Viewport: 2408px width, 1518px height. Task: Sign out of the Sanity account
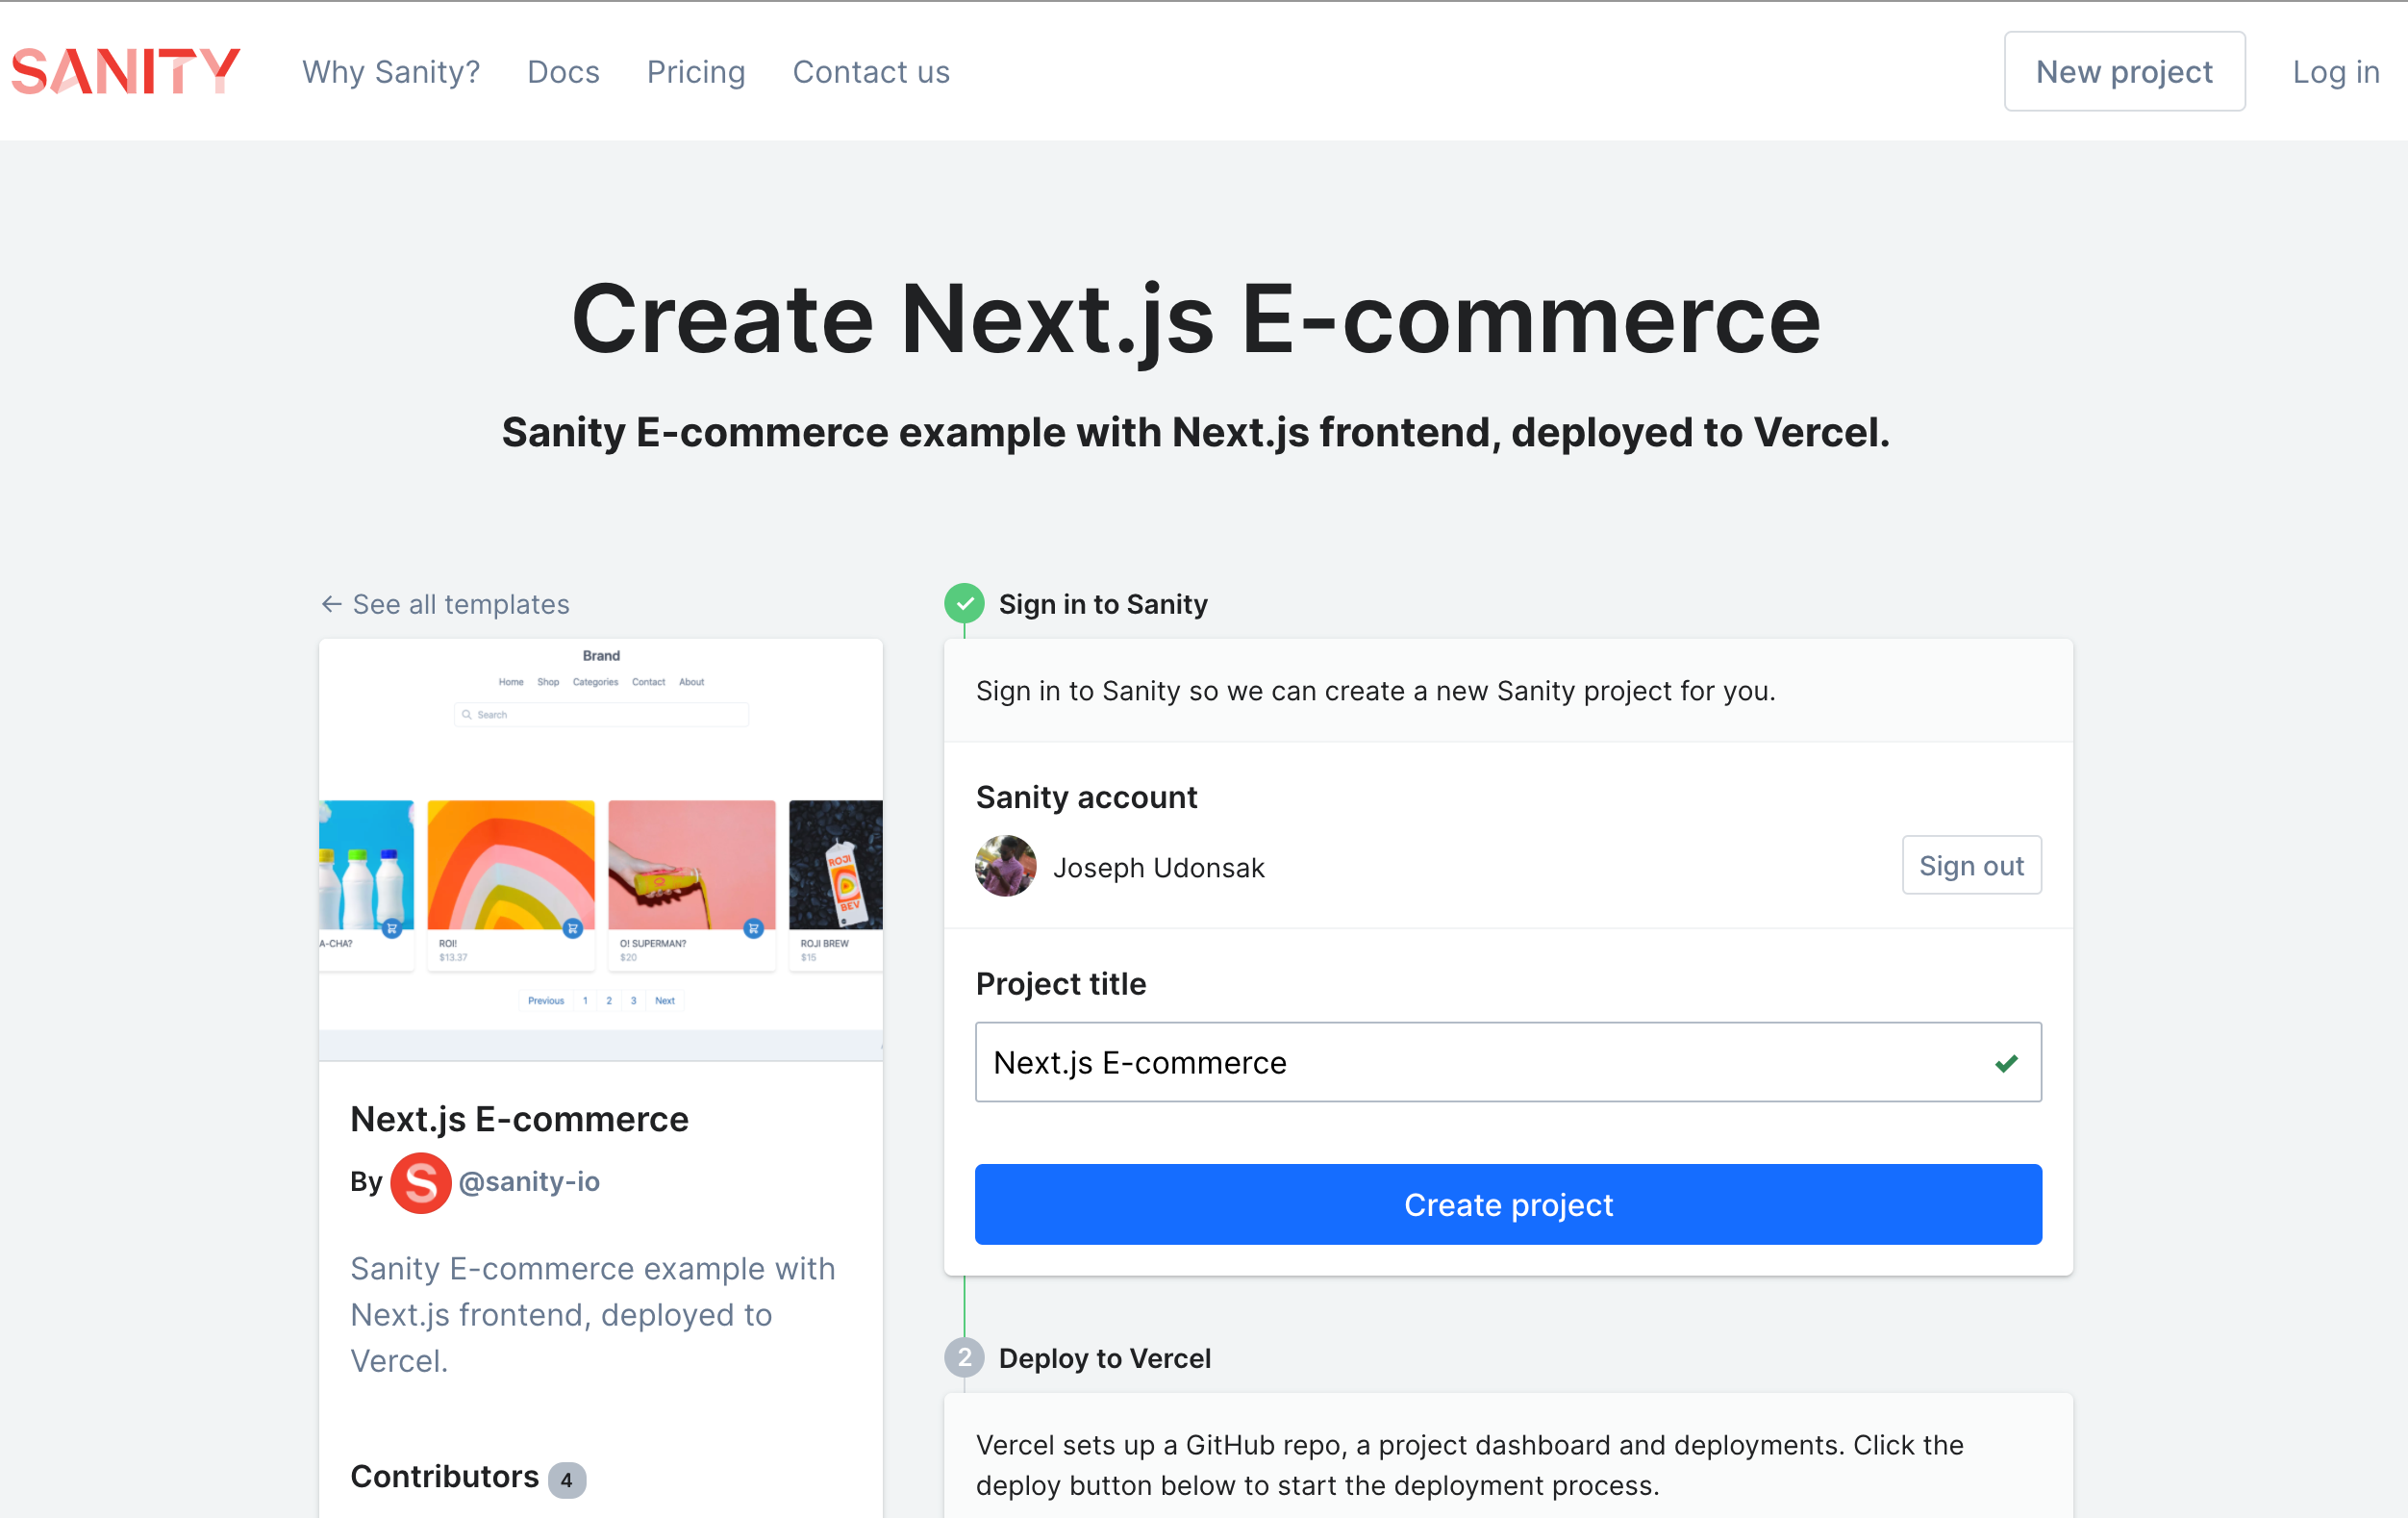click(x=1971, y=865)
